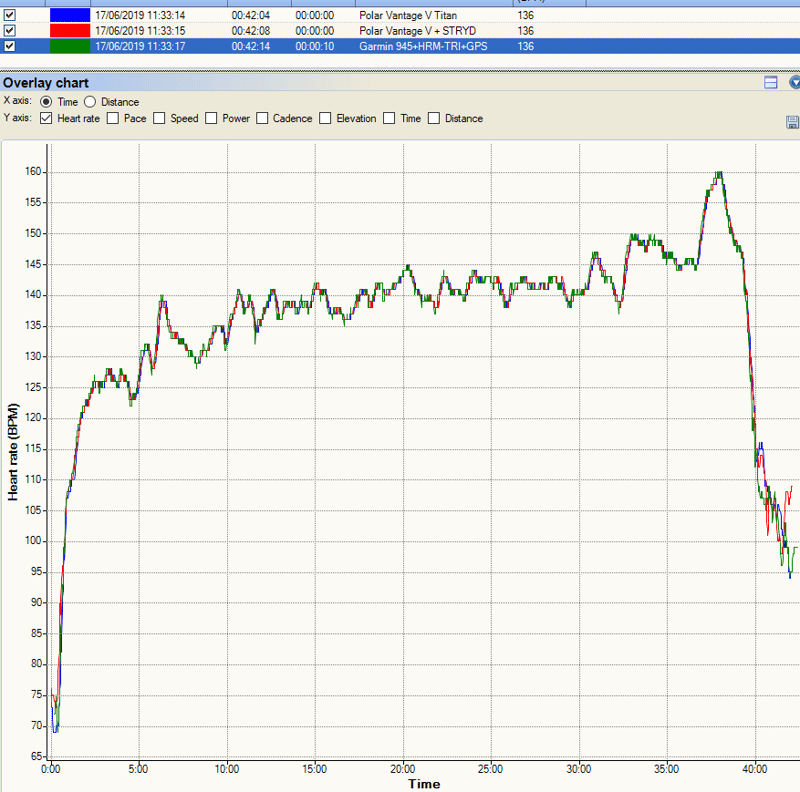Click the heart rate peak near 160 BPM
Viewport: 800px width, 792px height.
point(718,175)
